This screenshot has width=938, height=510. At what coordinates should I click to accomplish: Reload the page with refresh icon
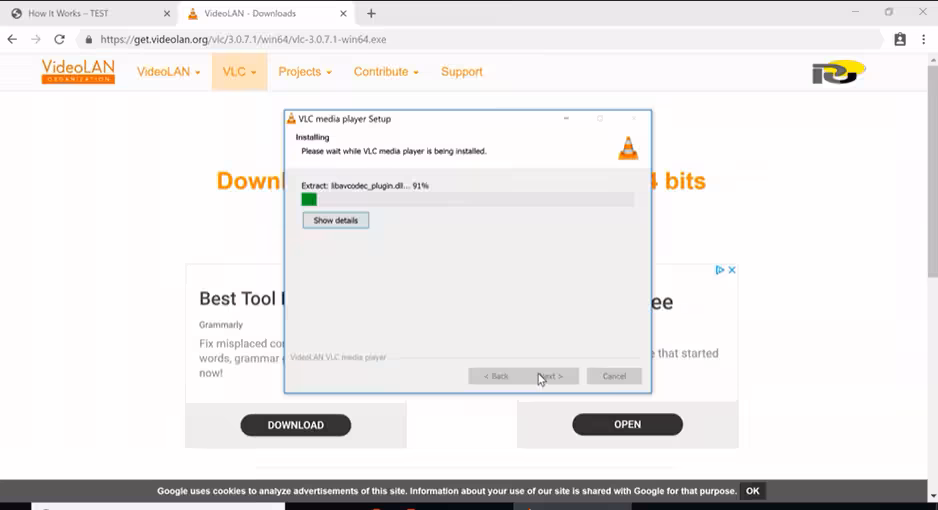59,39
